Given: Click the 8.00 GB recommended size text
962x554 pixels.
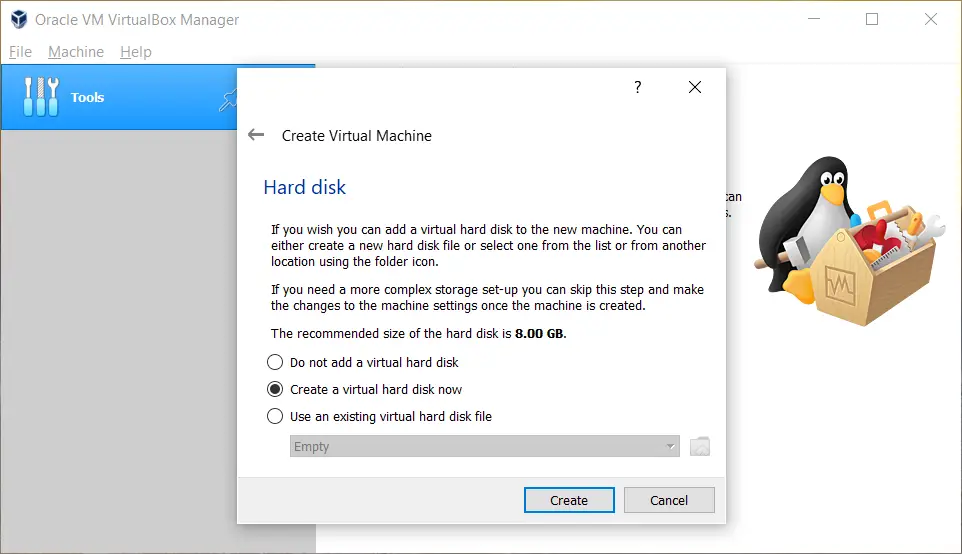Looking at the screenshot, I should (x=539, y=334).
